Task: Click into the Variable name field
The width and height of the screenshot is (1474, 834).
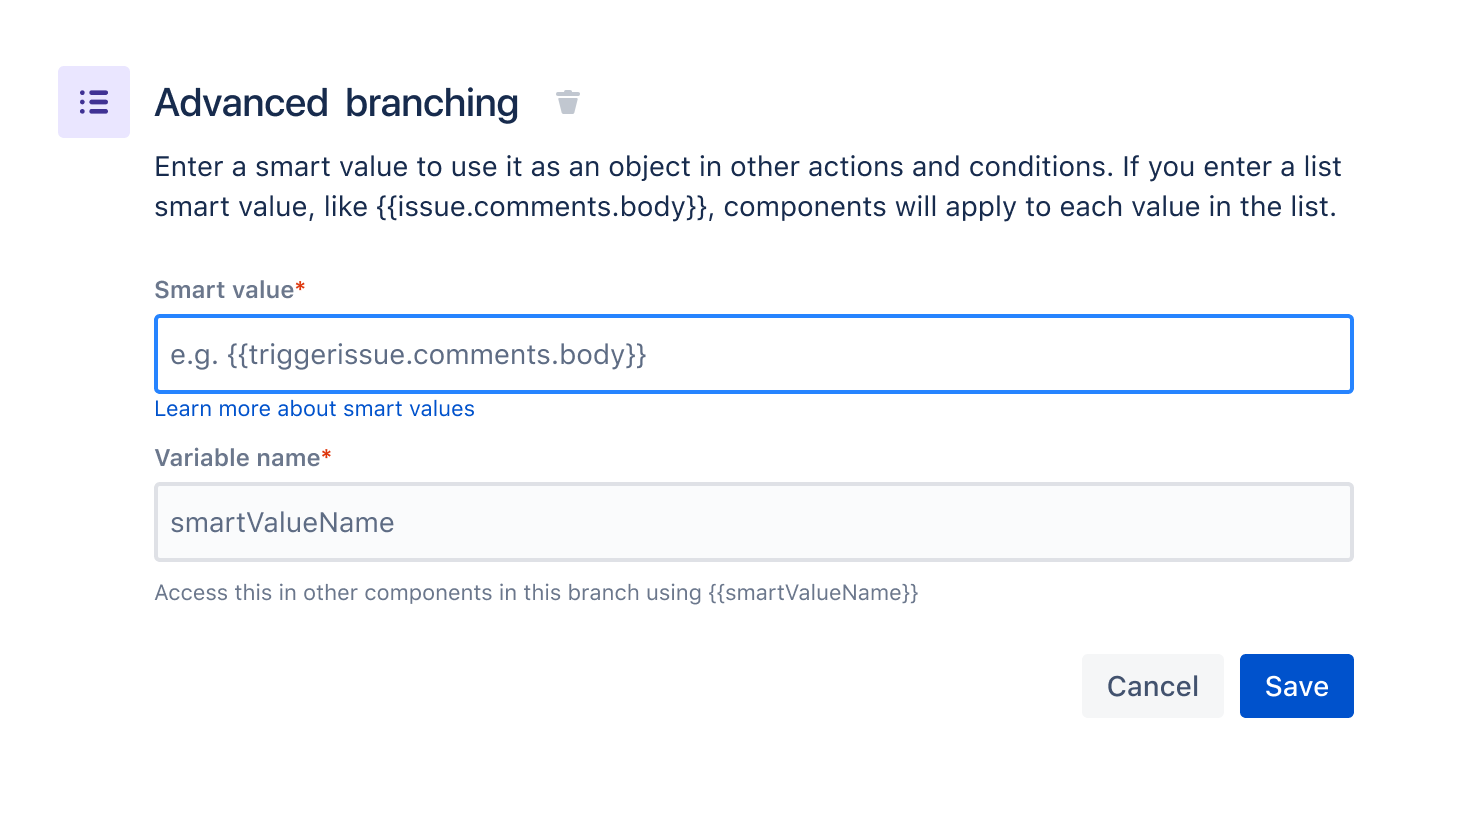Action: coord(753,522)
